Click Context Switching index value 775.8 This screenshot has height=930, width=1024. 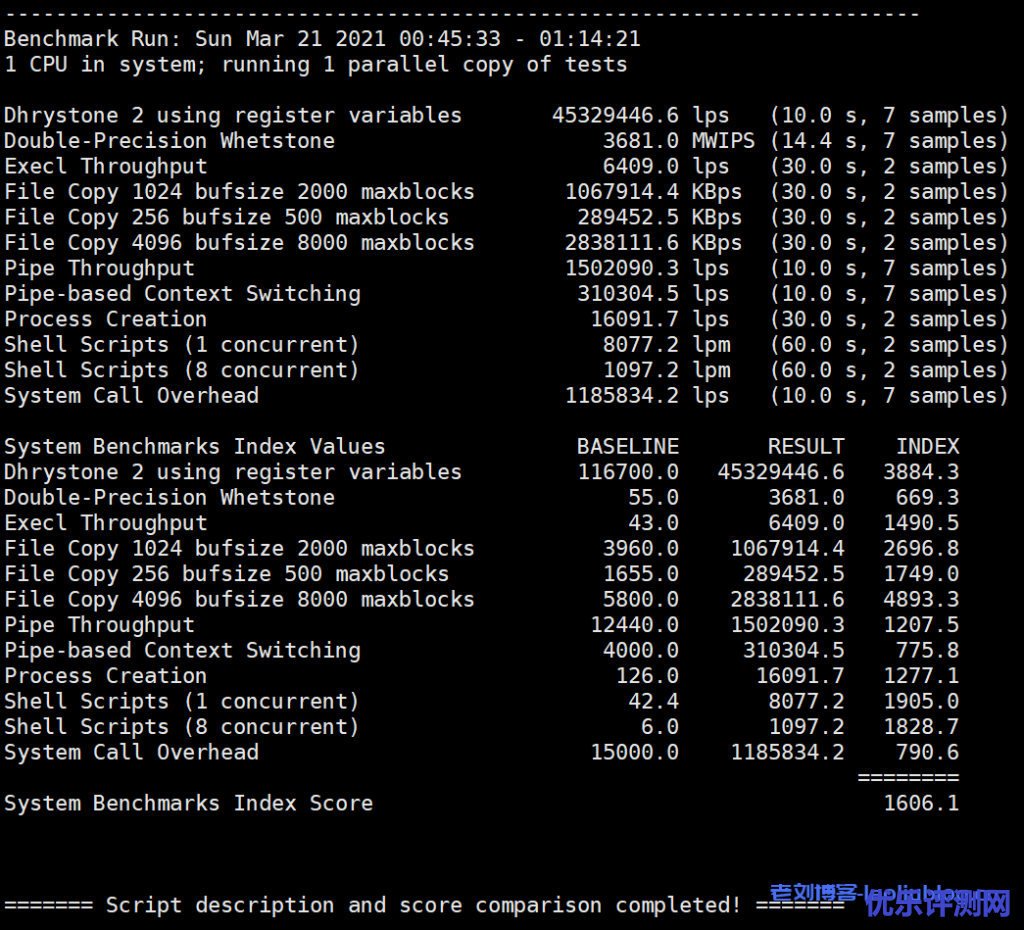point(927,650)
